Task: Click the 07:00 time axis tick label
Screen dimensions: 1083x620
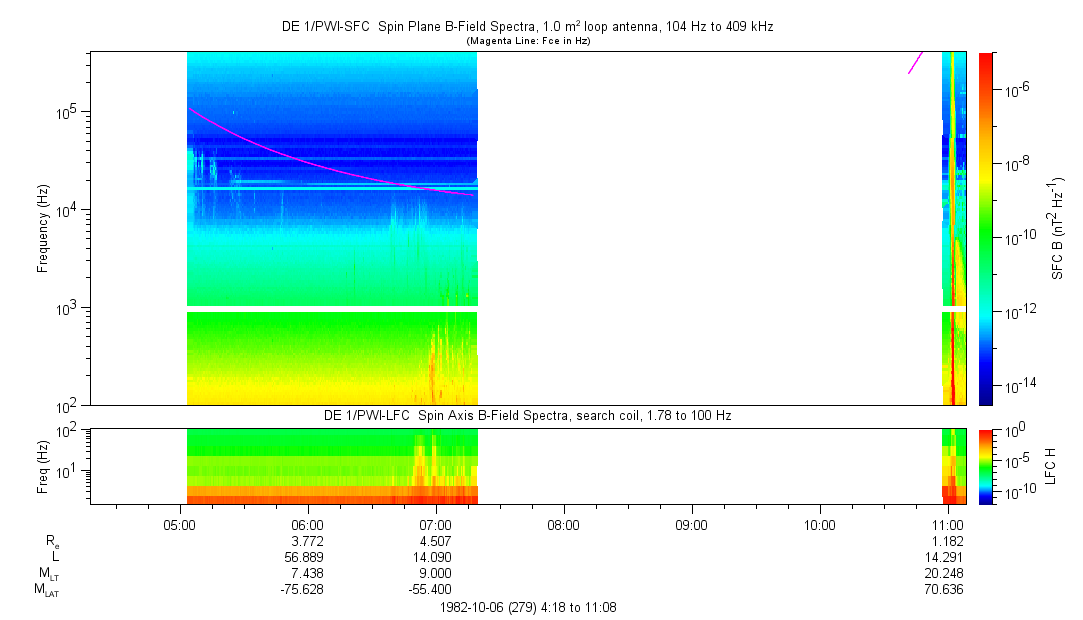Action: click(x=435, y=524)
